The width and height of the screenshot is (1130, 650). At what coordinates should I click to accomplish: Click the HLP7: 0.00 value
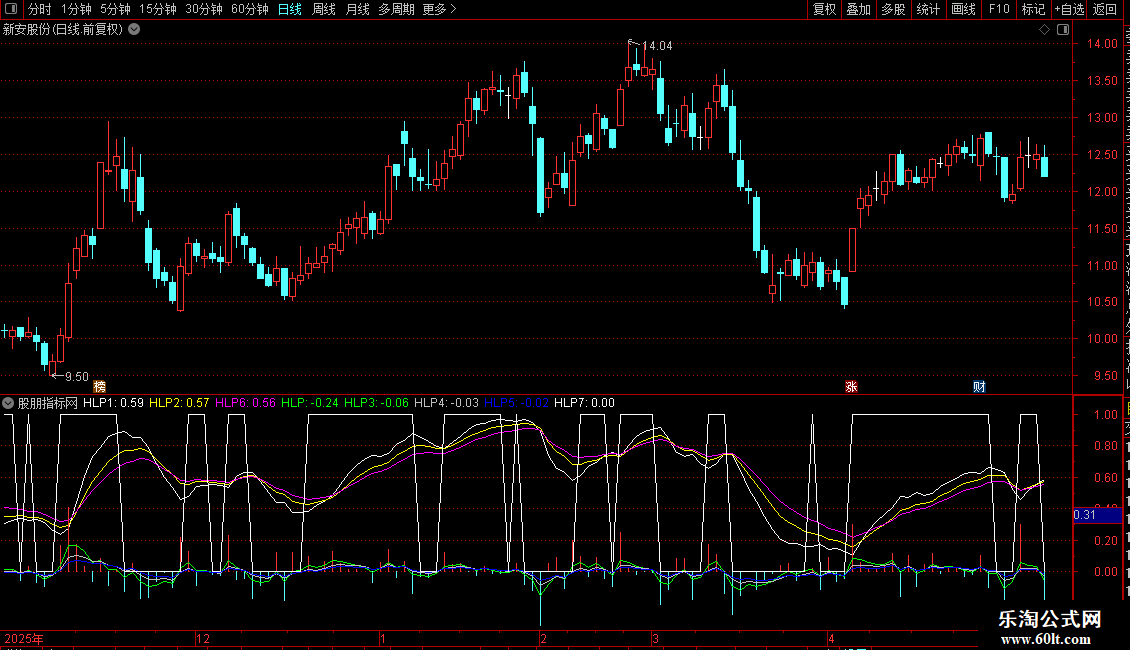coord(584,403)
